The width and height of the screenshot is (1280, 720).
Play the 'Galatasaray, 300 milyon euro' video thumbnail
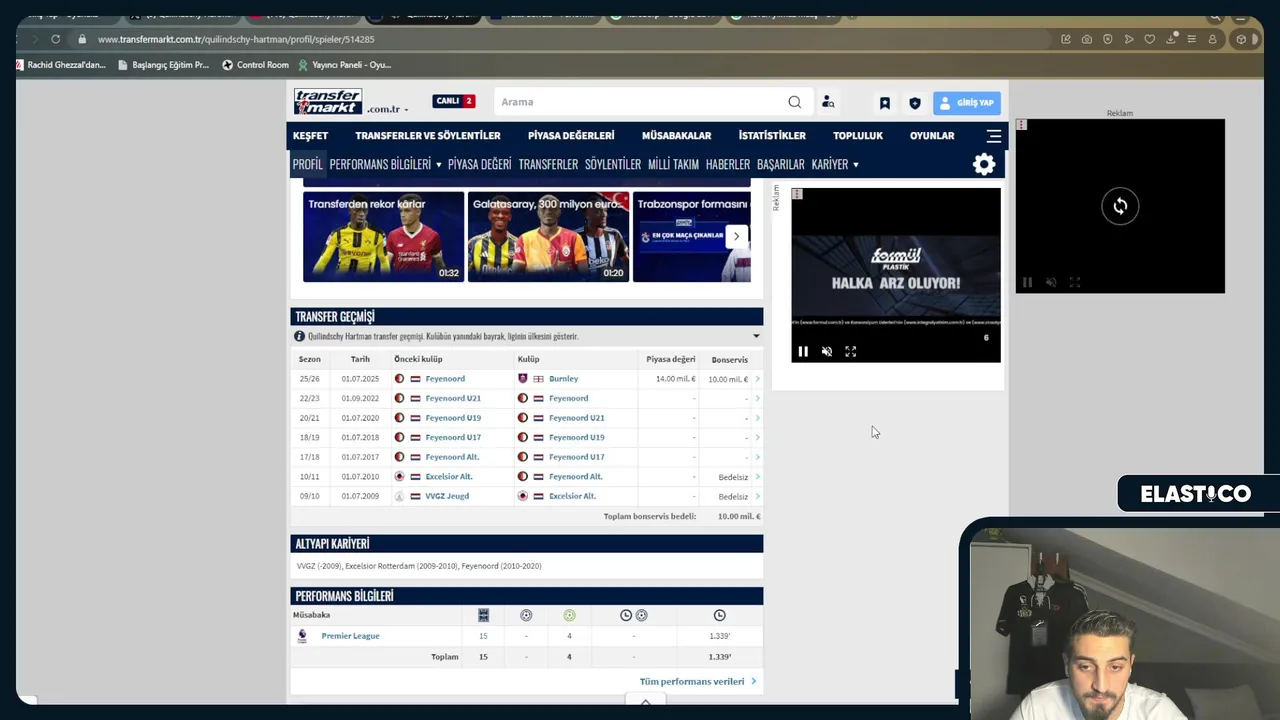tap(548, 236)
